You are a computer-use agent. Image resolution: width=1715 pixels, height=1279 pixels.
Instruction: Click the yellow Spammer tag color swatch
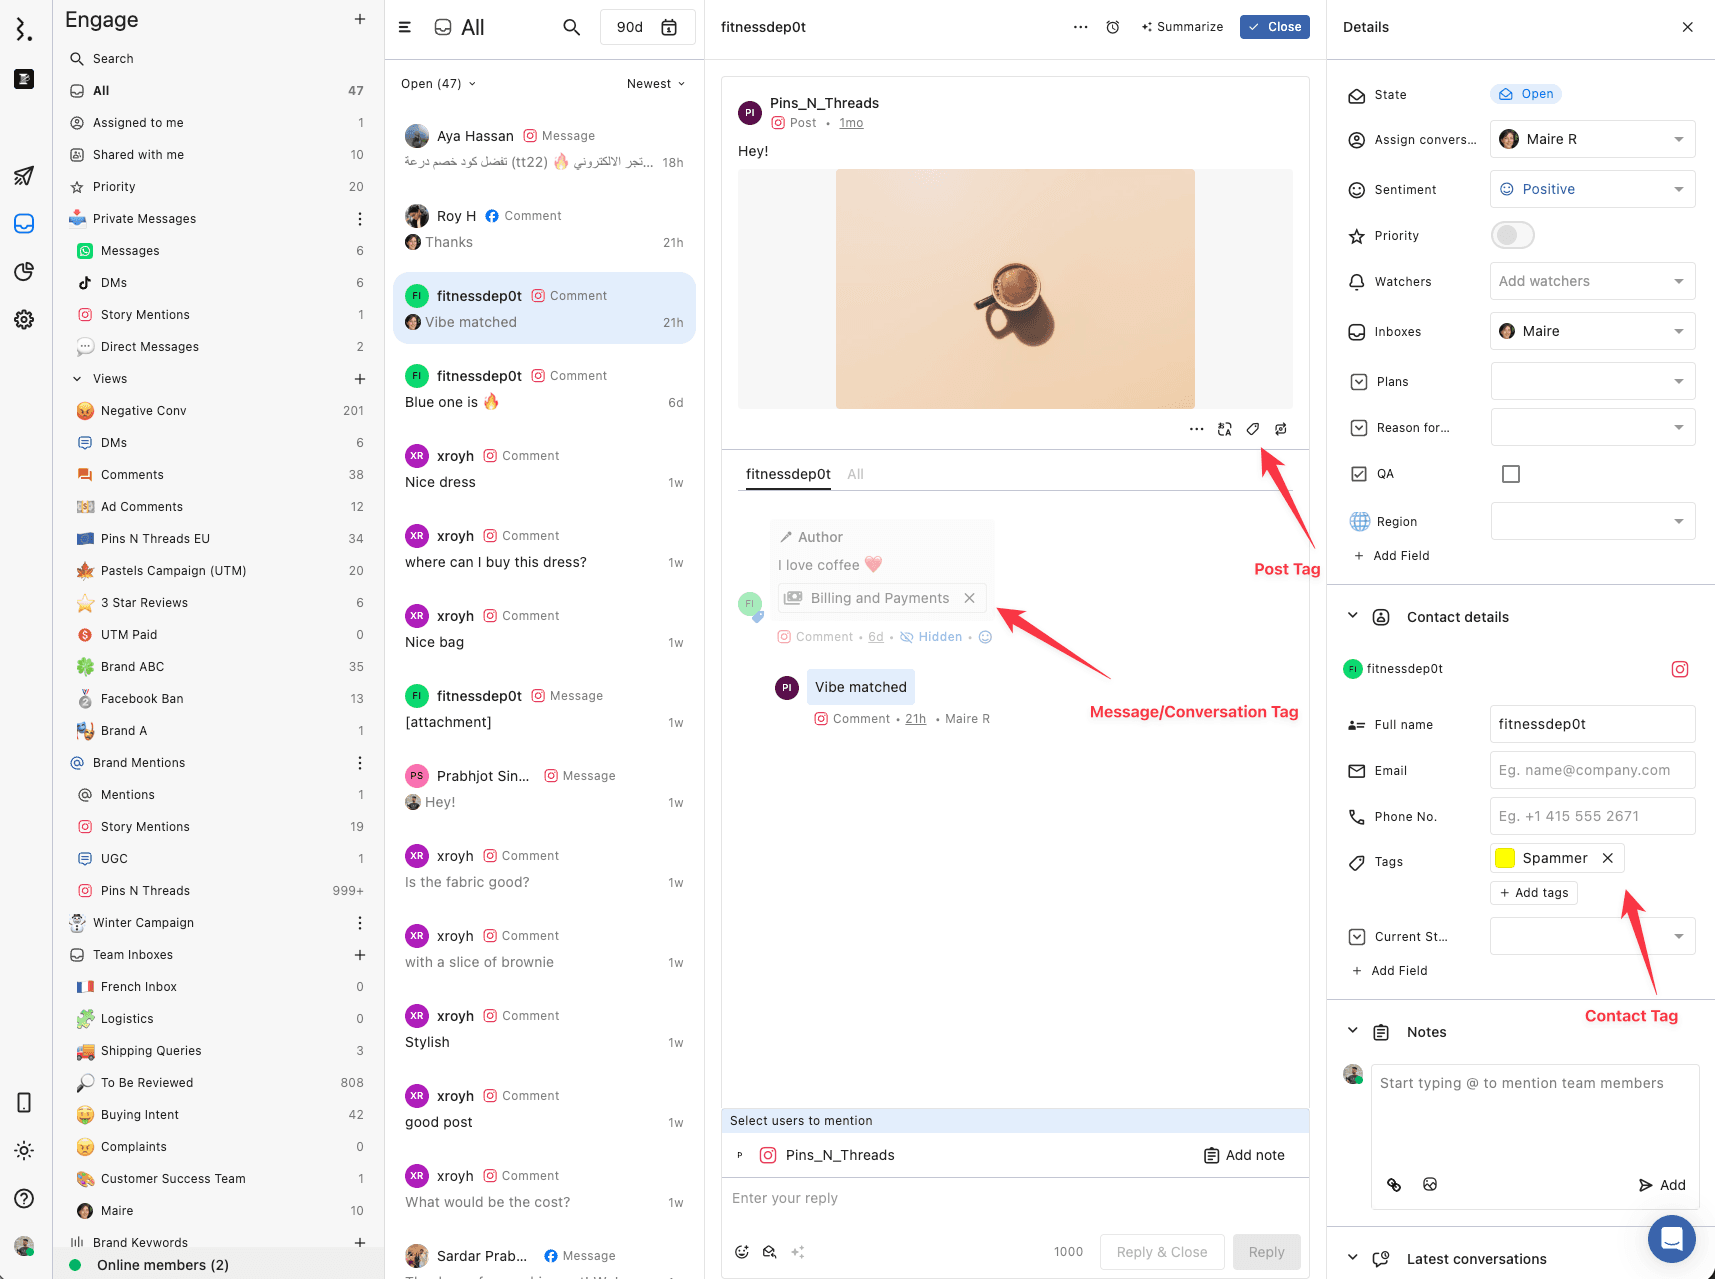1504,858
